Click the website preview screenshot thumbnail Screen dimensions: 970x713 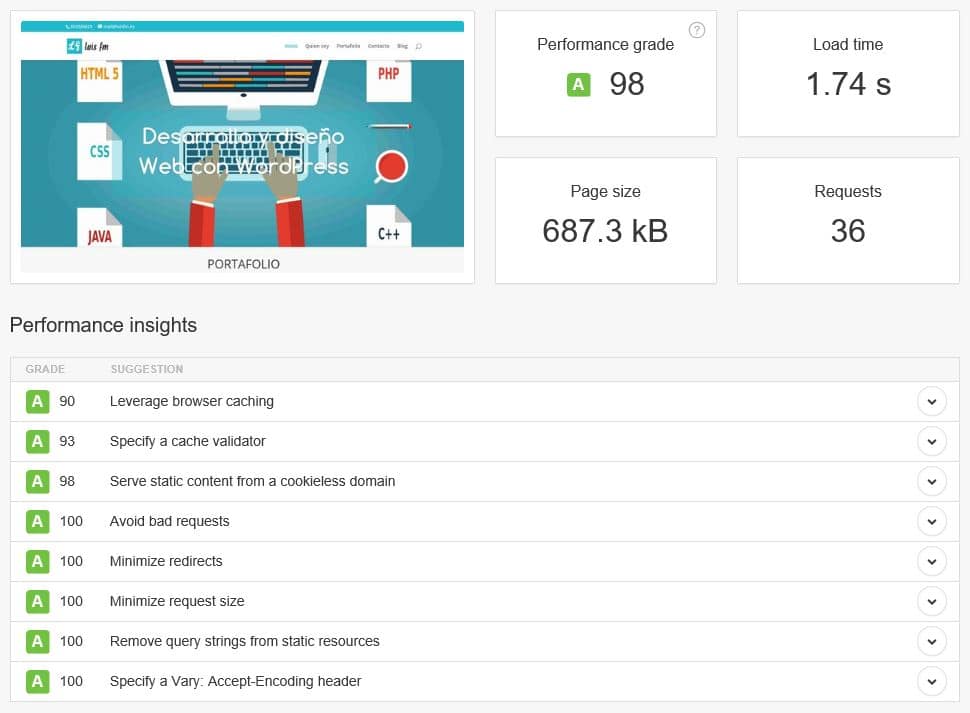point(242,147)
